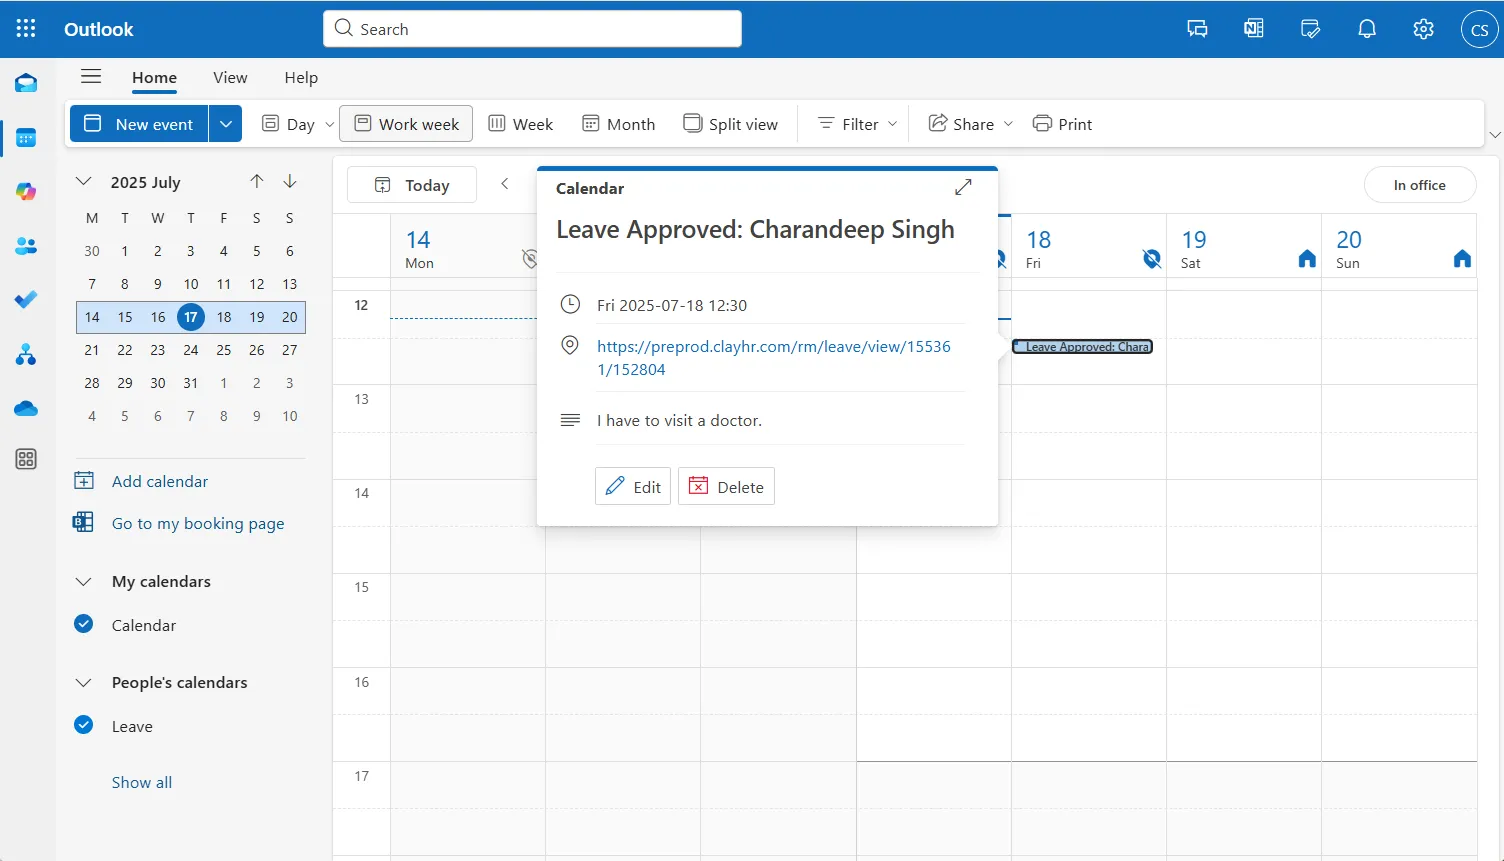Switch to the View tab
This screenshot has width=1504, height=861.
tap(230, 78)
